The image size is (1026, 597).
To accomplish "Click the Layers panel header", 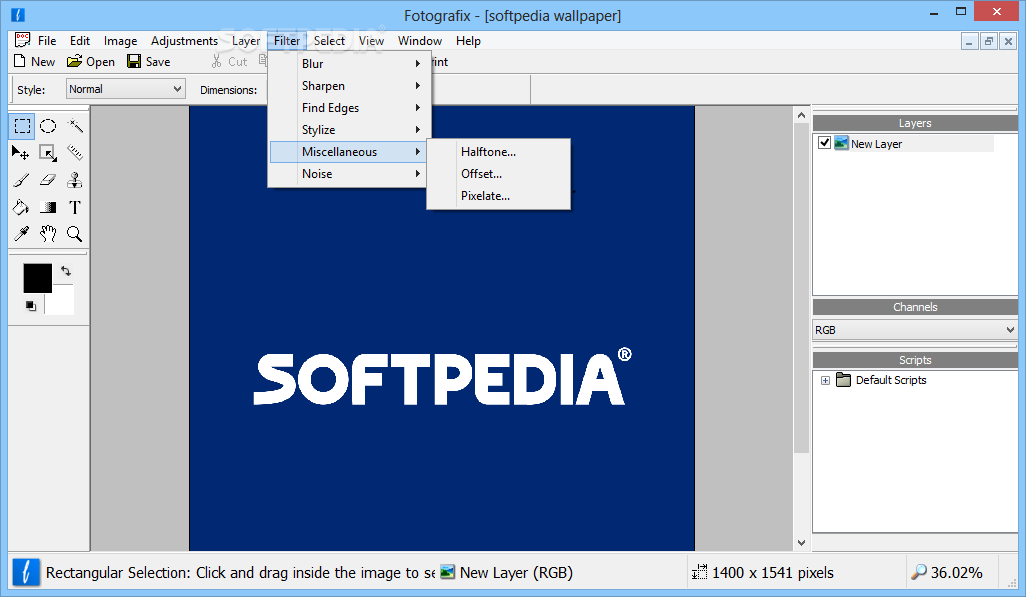I will coord(915,123).
